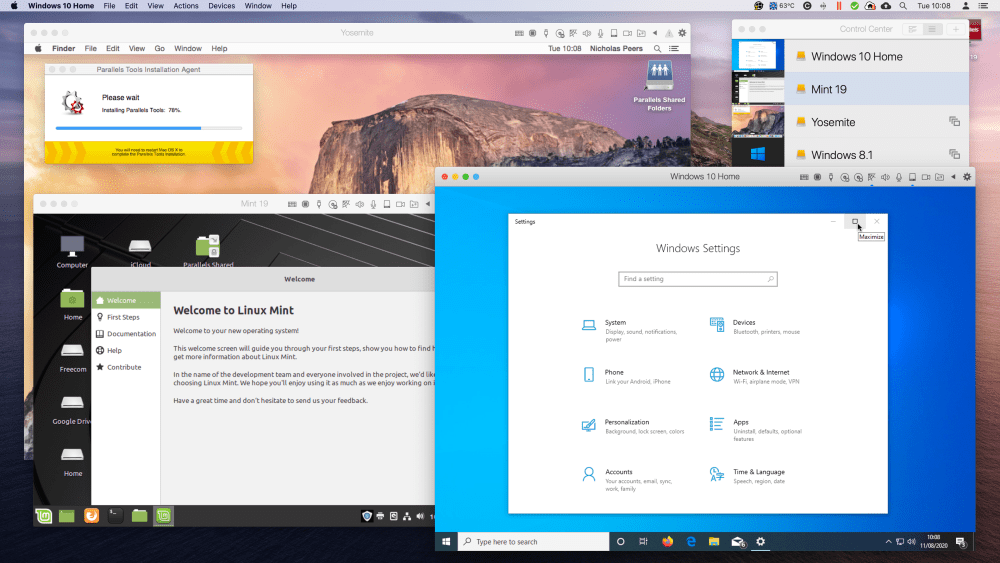Open Mint menu button on Mint panel
This screenshot has height=563, width=1000.
click(43, 516)
